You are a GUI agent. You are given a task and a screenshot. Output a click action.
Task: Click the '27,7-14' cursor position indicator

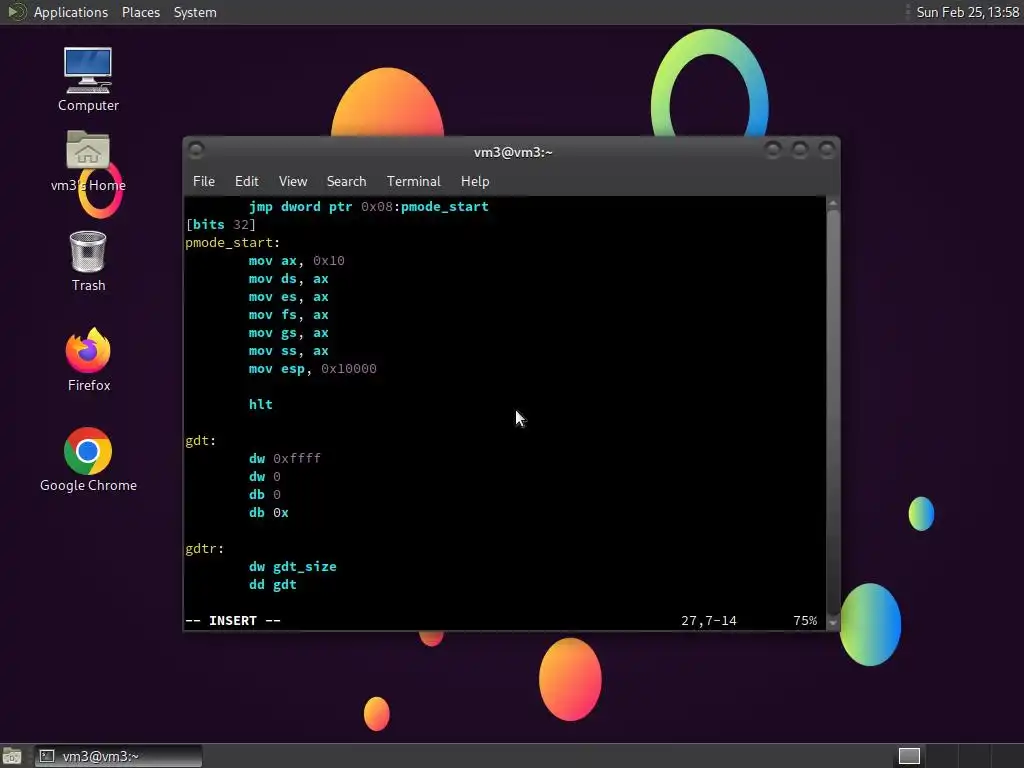coord(709,621)
